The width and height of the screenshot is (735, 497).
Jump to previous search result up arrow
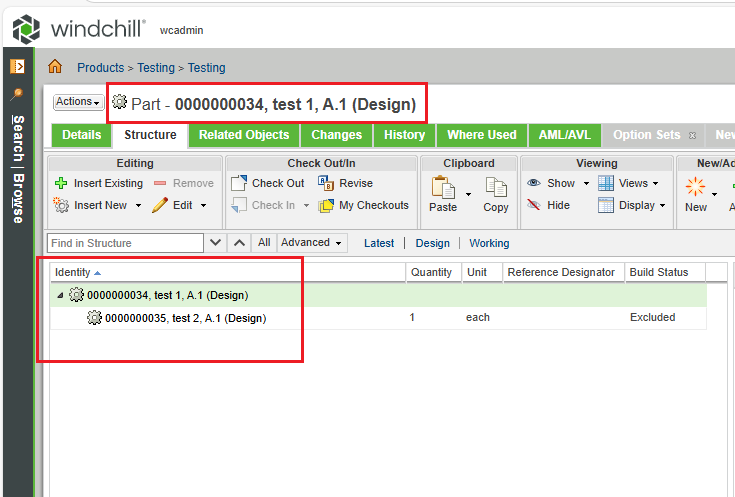click(239, 243)
